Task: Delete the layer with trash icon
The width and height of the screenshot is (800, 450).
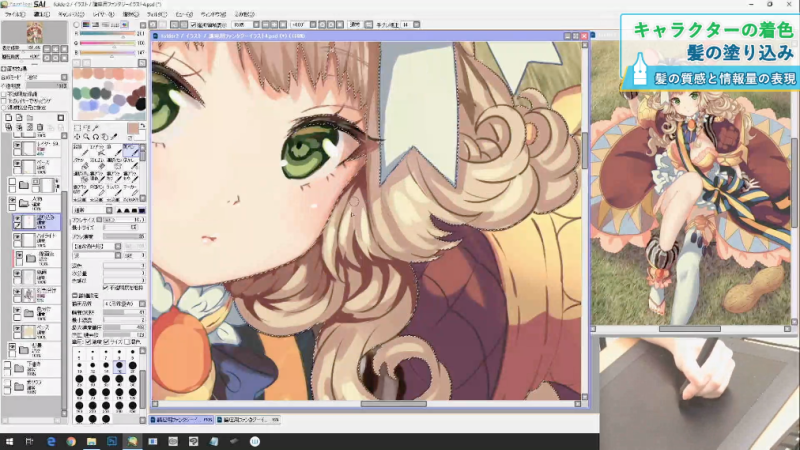Action: (x=40, y=127)
